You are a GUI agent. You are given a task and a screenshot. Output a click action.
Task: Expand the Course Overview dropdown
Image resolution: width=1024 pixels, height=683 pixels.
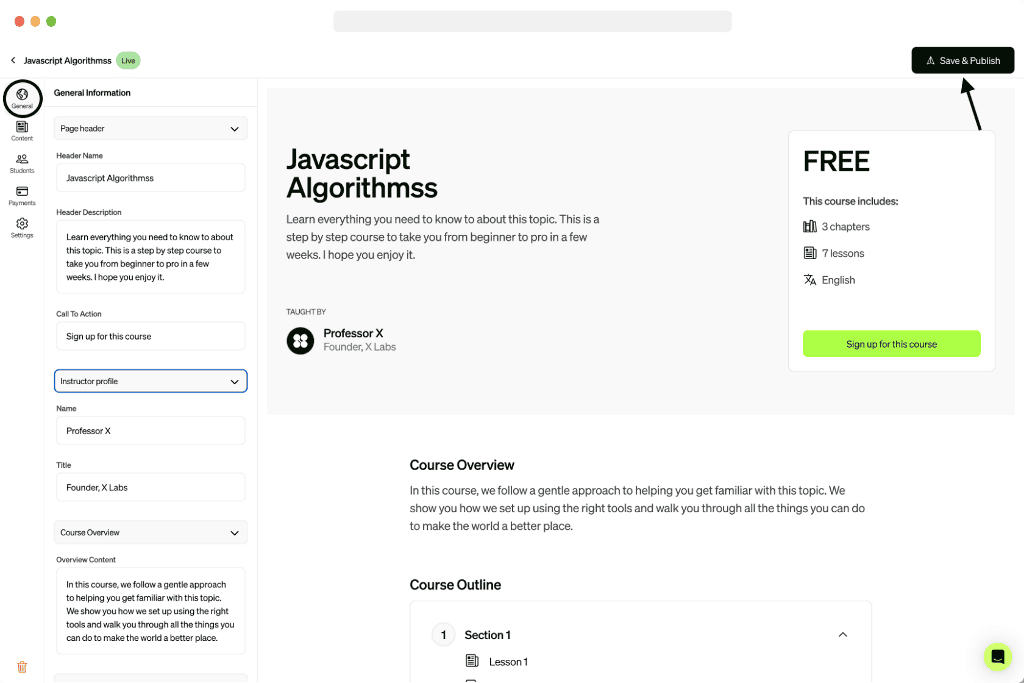[x=150, y=533]
